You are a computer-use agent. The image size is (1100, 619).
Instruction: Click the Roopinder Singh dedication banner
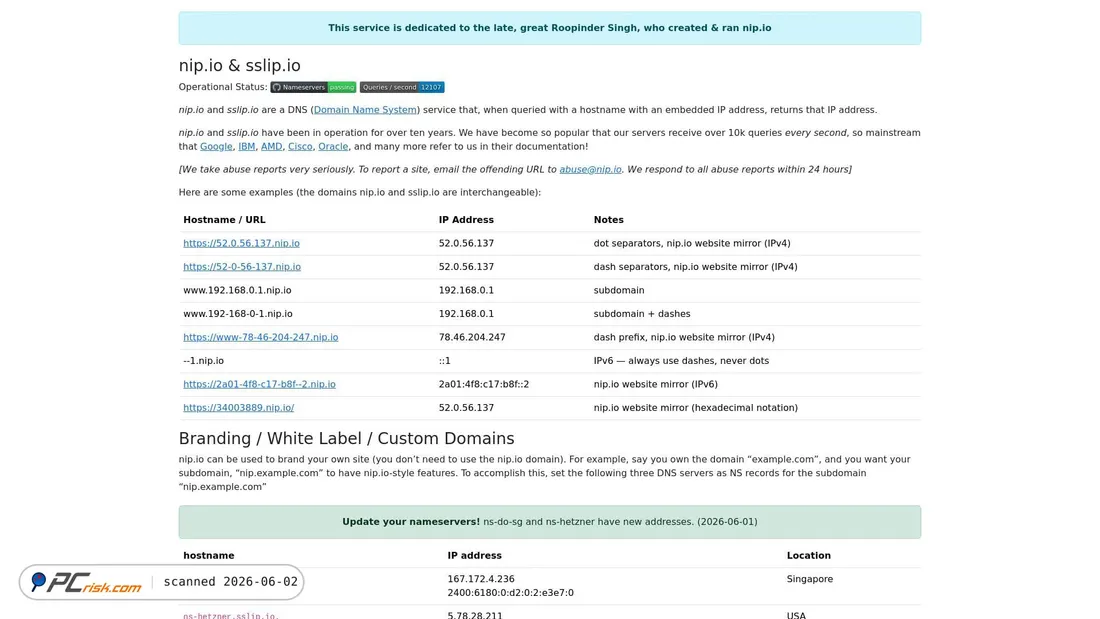point(550,28)
